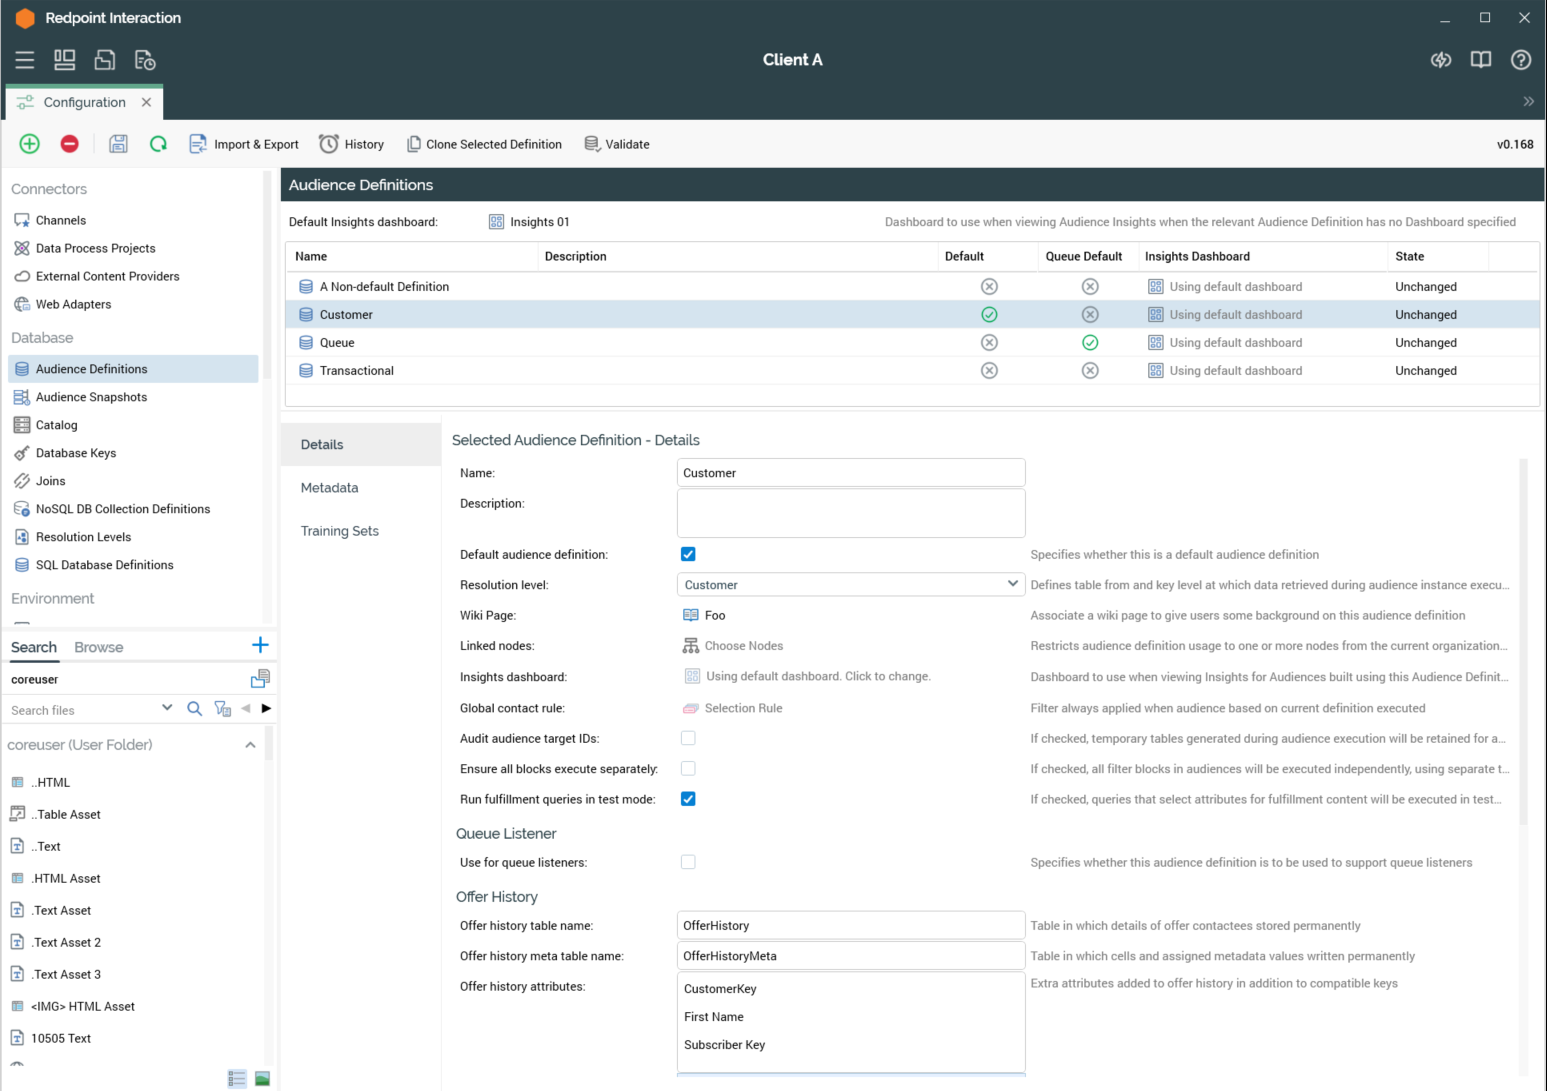Uncheck Default audience definition checkbox
The height and width of the screenshot is (1091, 1547).
coord(688,554)
